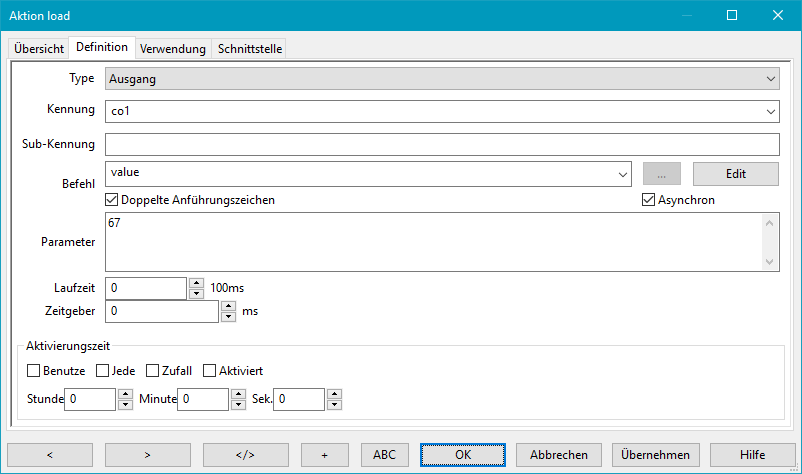Image resolution: width=802 pixels, height=474 pixels.
Task: Open the Schnittstelle tab
Action: (x=249, y=49)
